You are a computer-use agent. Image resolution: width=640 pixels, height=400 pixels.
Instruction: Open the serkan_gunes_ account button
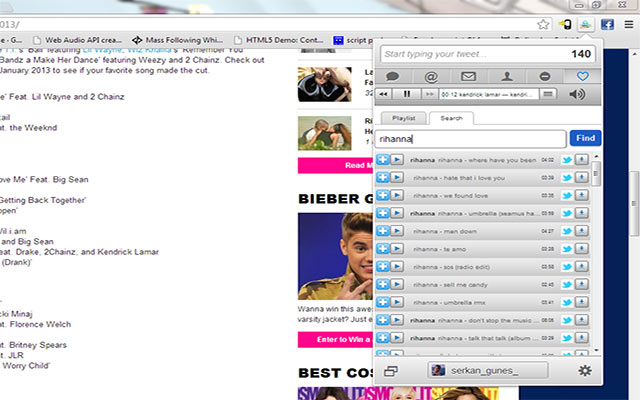[x=488, y=371]
